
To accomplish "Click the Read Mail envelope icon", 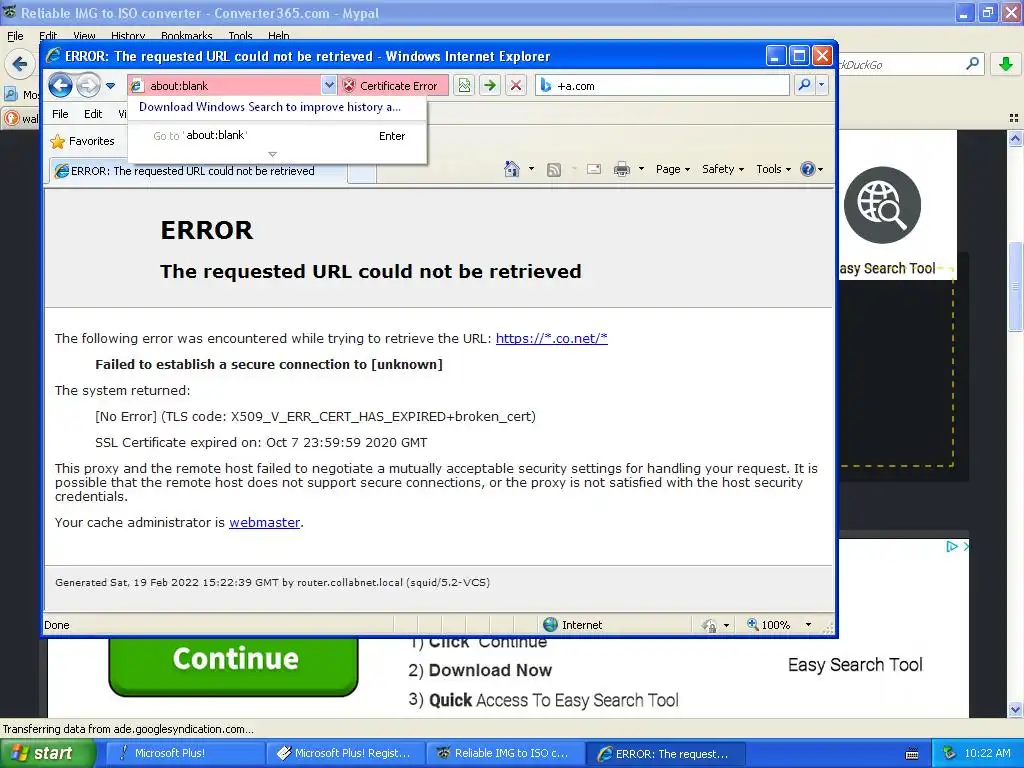I will (594, 170).
